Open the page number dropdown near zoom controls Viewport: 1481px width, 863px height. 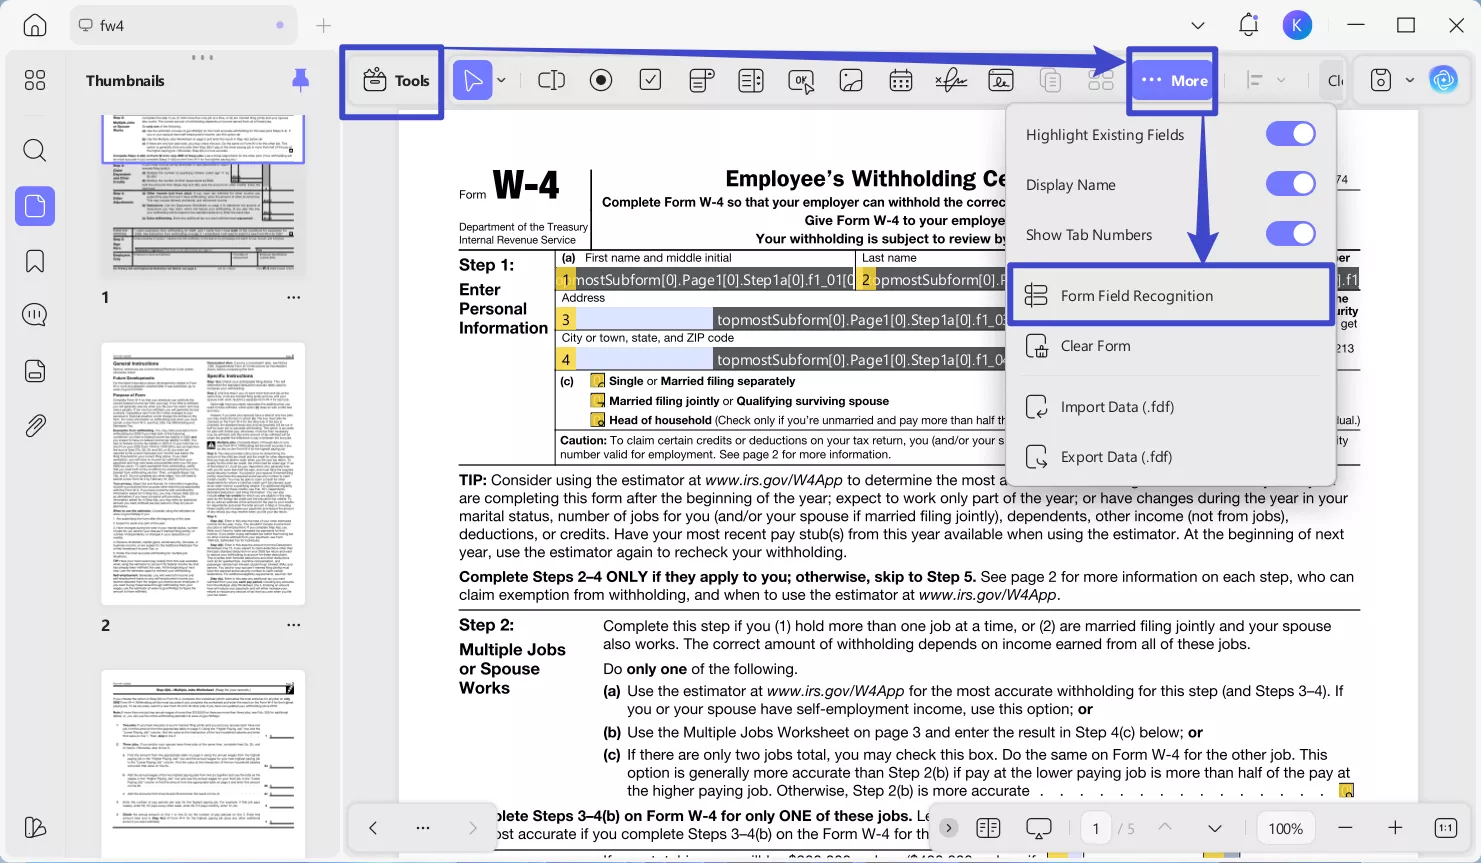point(1215,828)
